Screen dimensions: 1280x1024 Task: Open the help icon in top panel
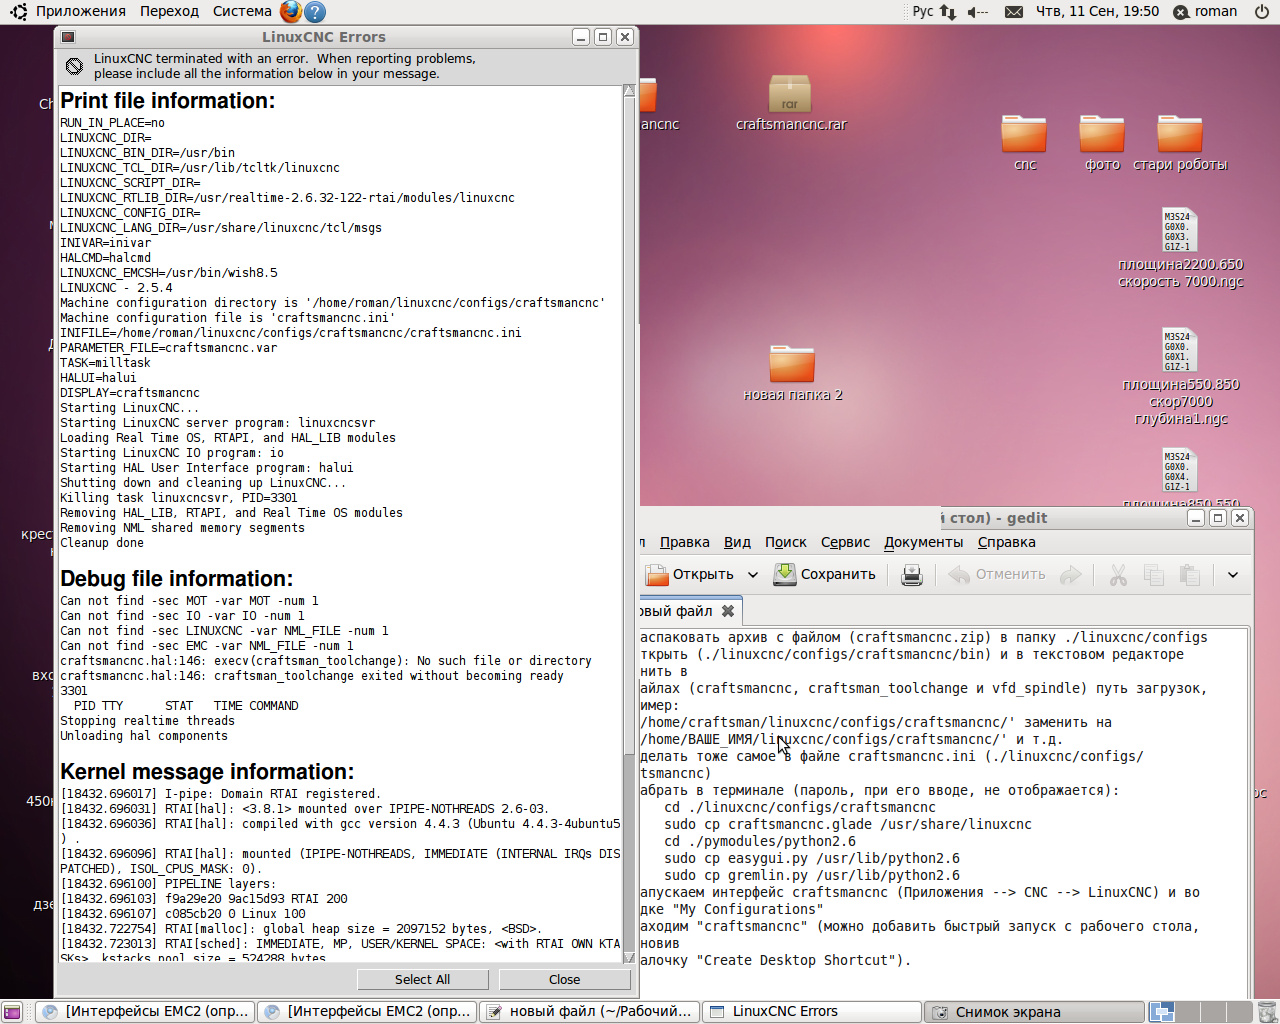[314, 12]
